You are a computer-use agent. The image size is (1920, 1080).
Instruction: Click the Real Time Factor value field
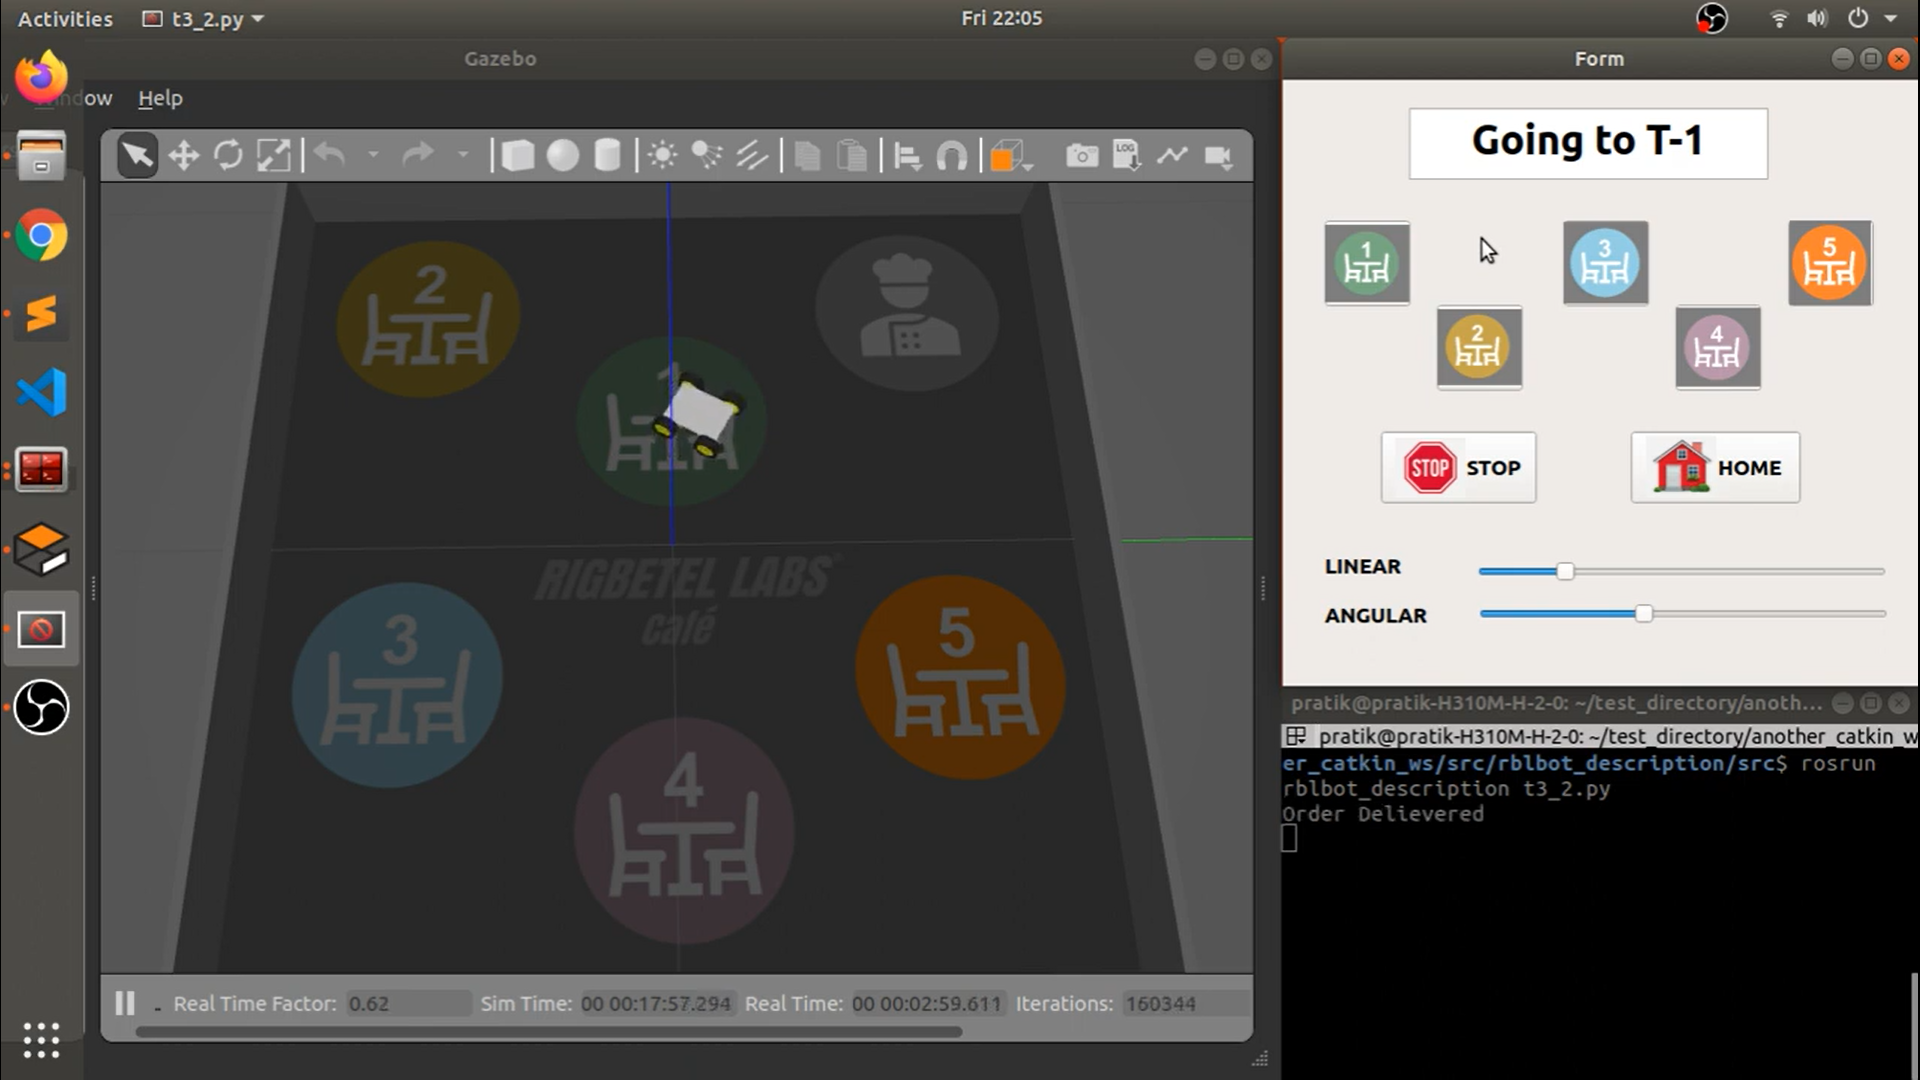[407, 1003]
